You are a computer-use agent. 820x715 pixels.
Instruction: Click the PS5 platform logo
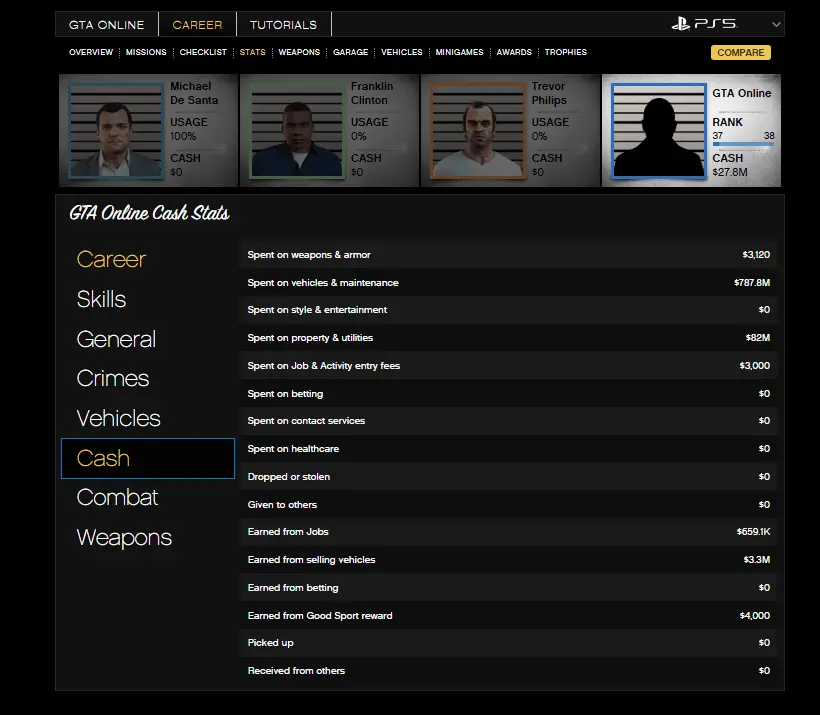click(x=704, y=24)
